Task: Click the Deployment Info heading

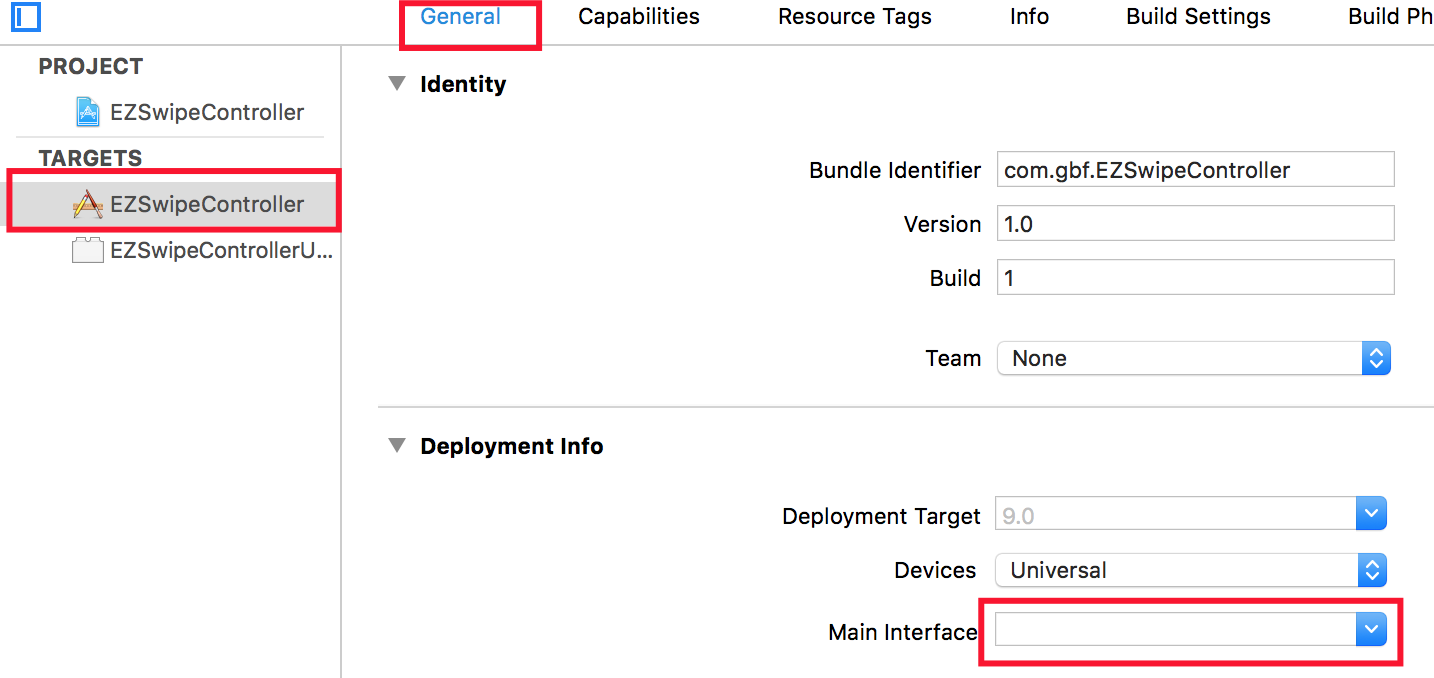Action: pos(512,446)
